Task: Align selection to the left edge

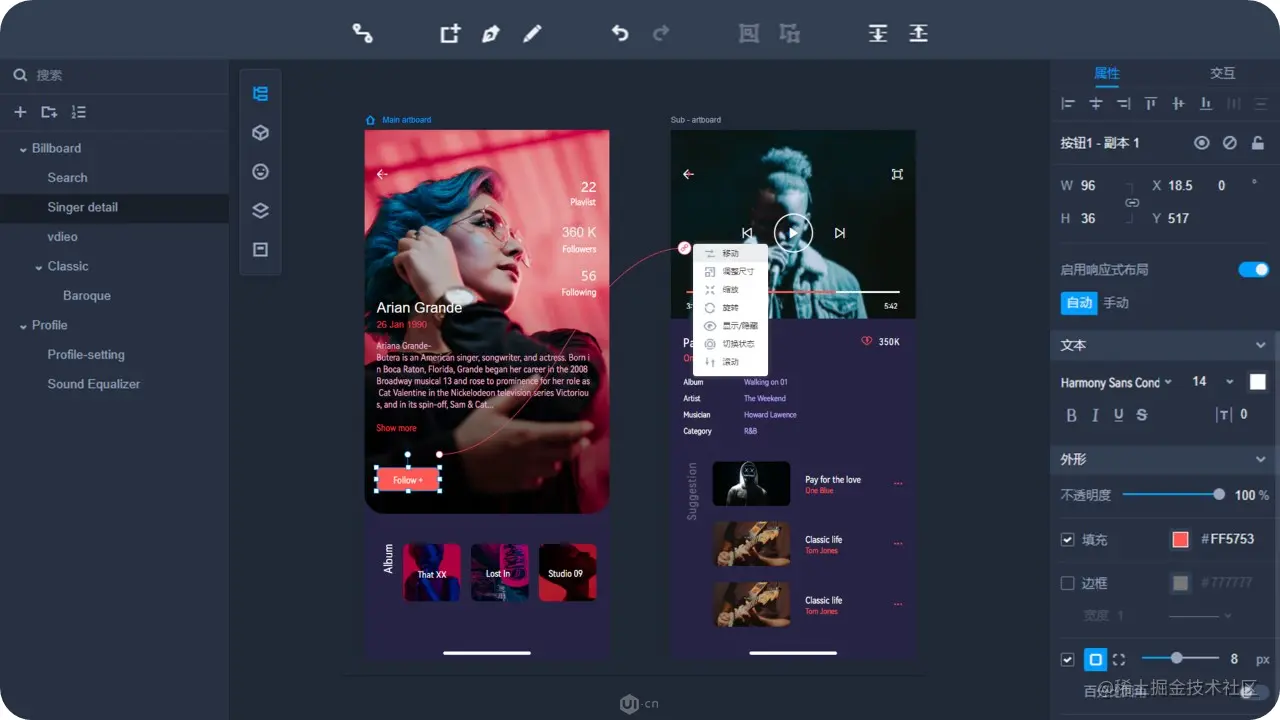Action: (x=1068, y=103)
